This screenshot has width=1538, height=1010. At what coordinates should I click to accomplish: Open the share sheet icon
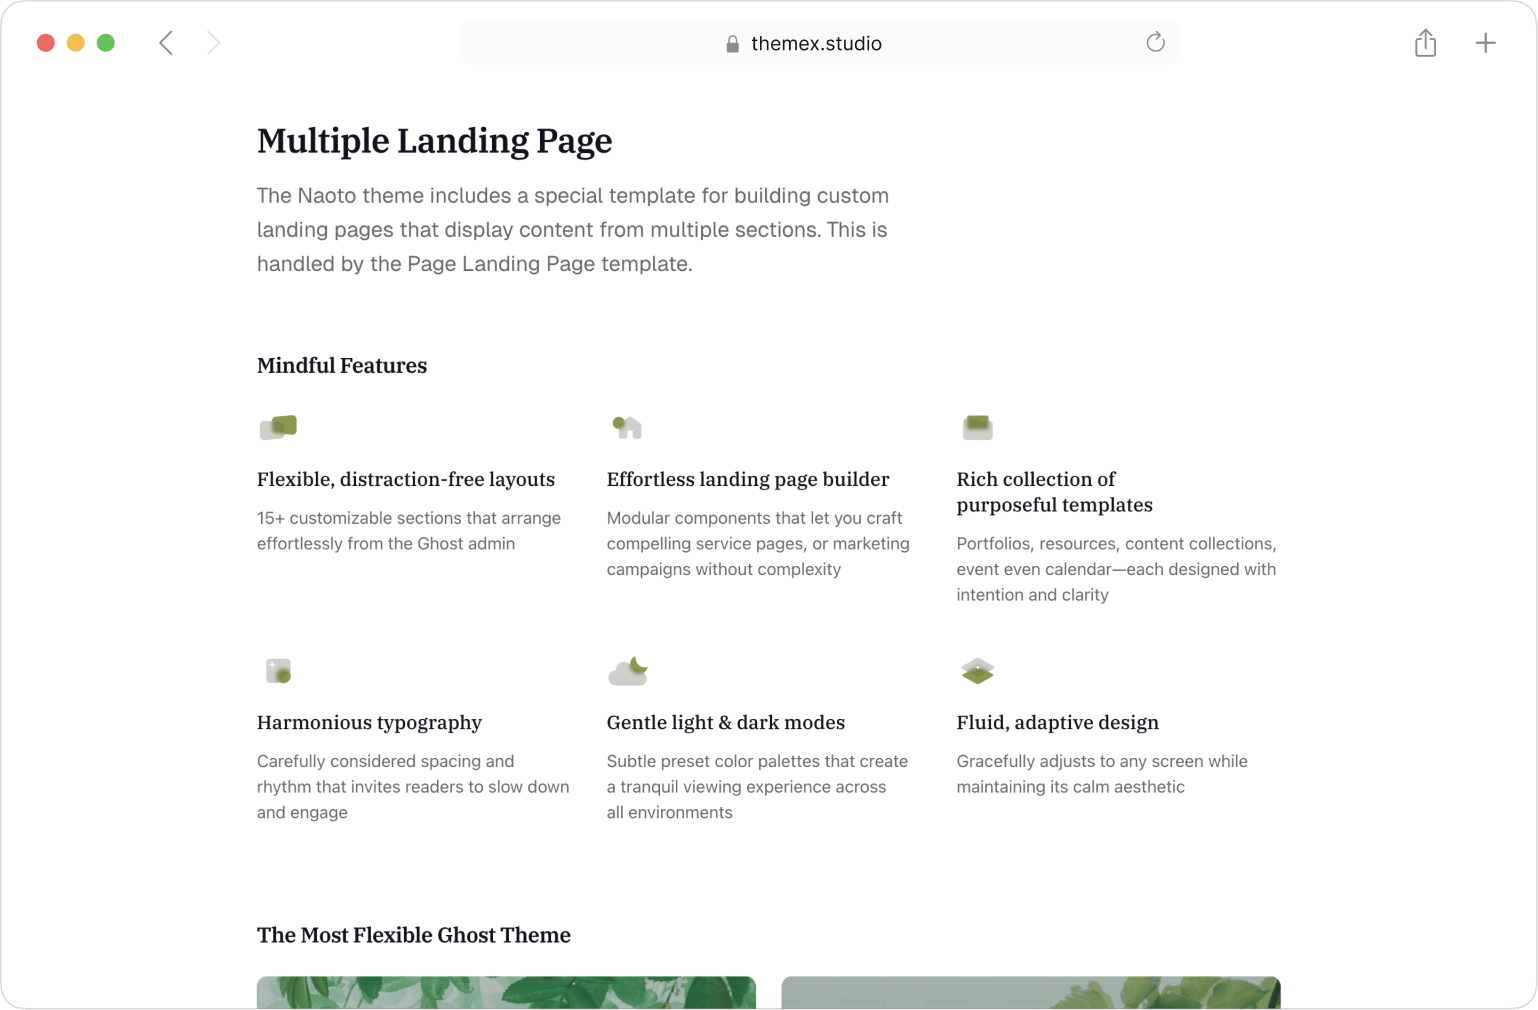[1425, 43]
